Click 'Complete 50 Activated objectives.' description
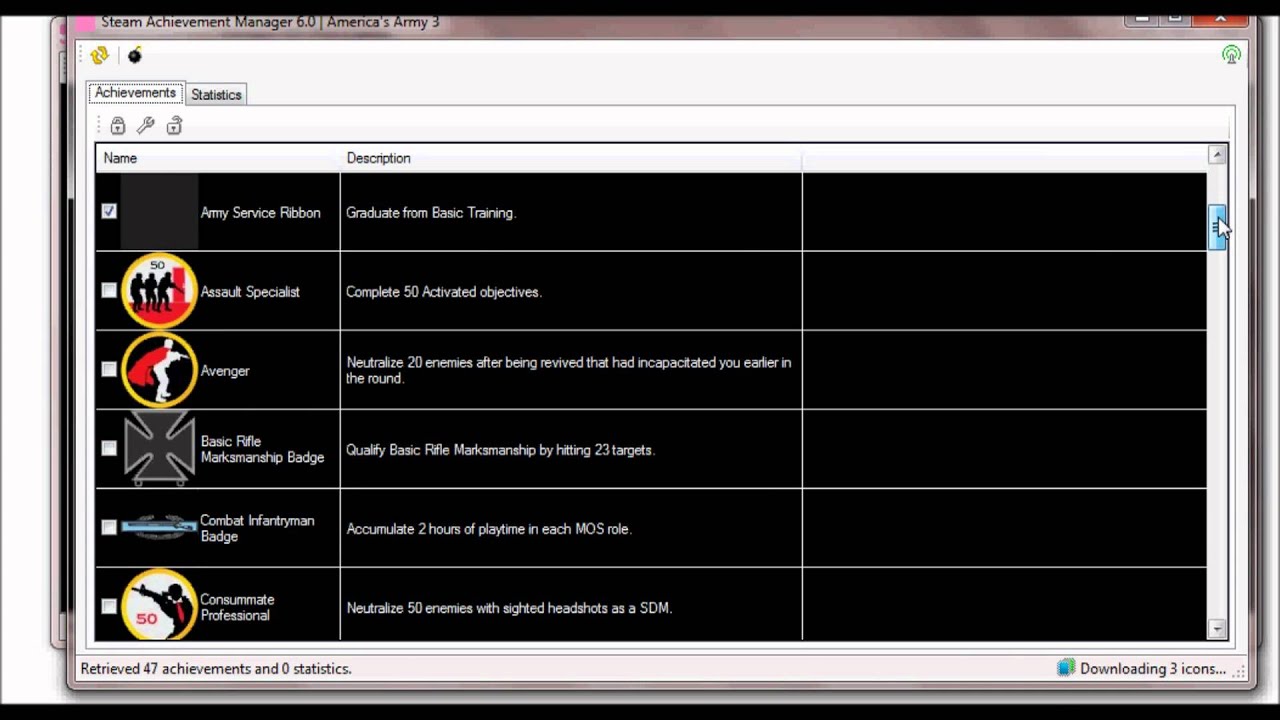Viewport: 1280px width, 720px height. tap(444, 292)
